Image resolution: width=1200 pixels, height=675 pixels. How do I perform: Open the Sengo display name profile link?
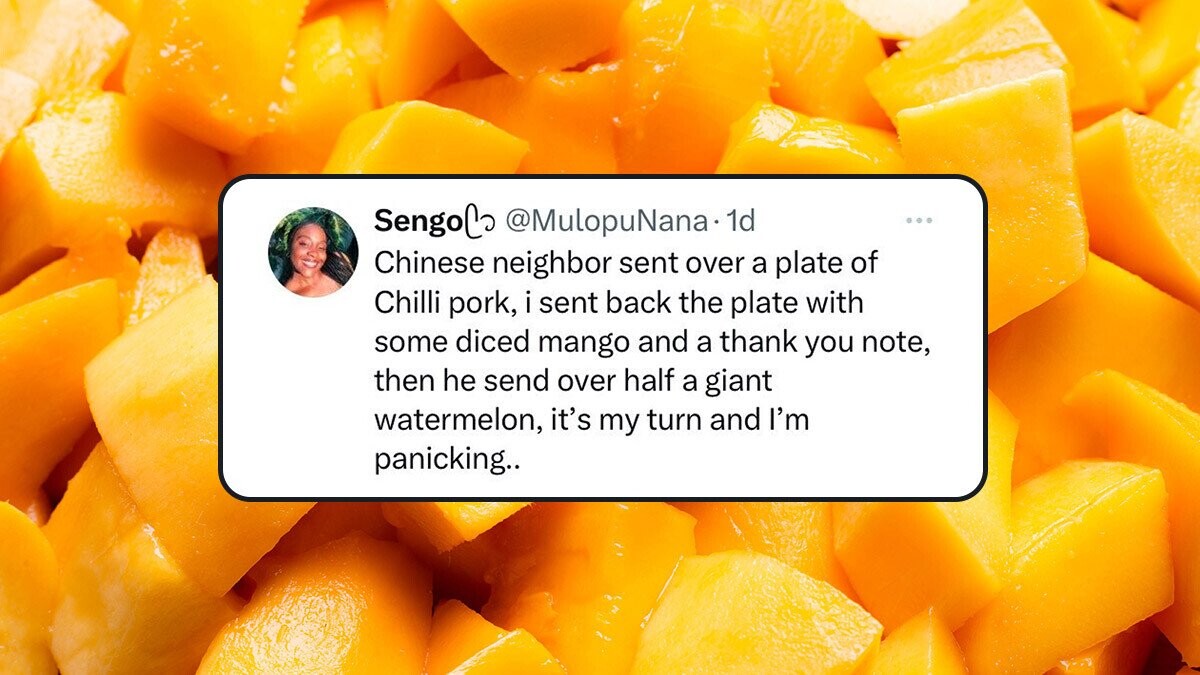pos(417,222)
